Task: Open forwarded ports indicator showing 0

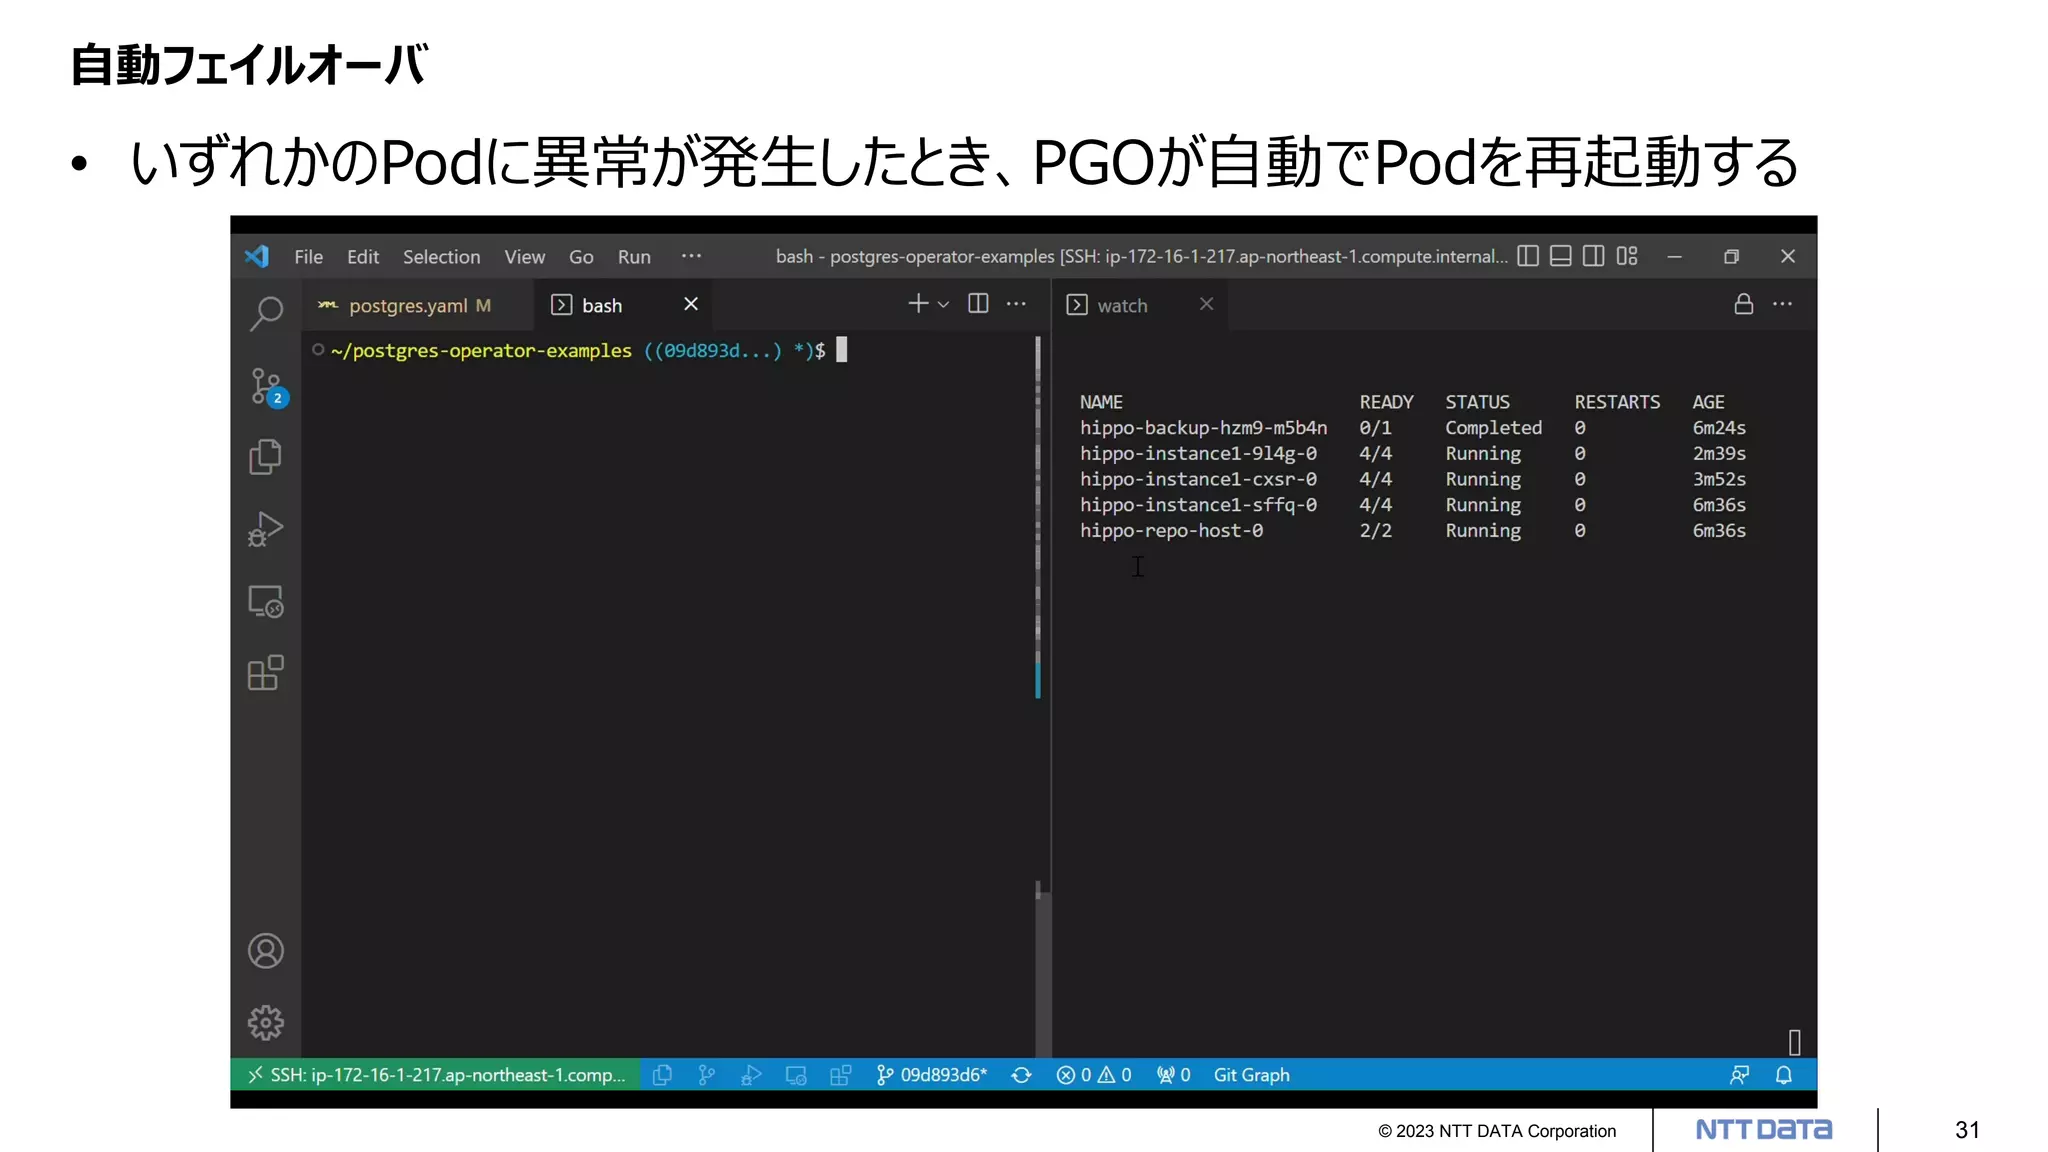Action: [x=1173, y=1075]
